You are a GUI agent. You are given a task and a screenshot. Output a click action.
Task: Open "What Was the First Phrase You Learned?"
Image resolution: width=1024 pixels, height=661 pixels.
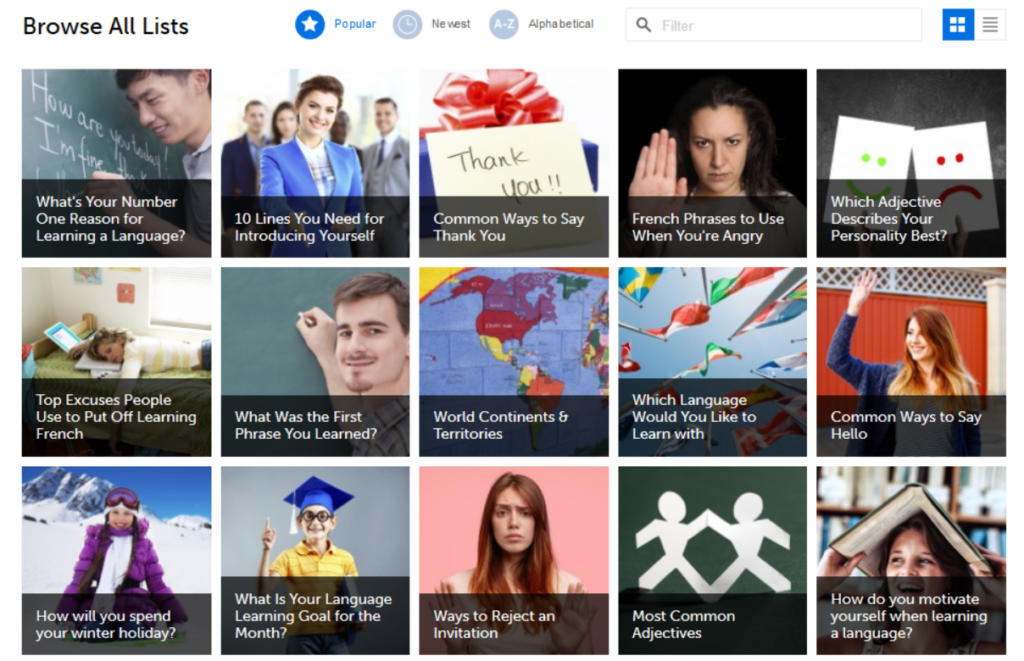(315, 361)
